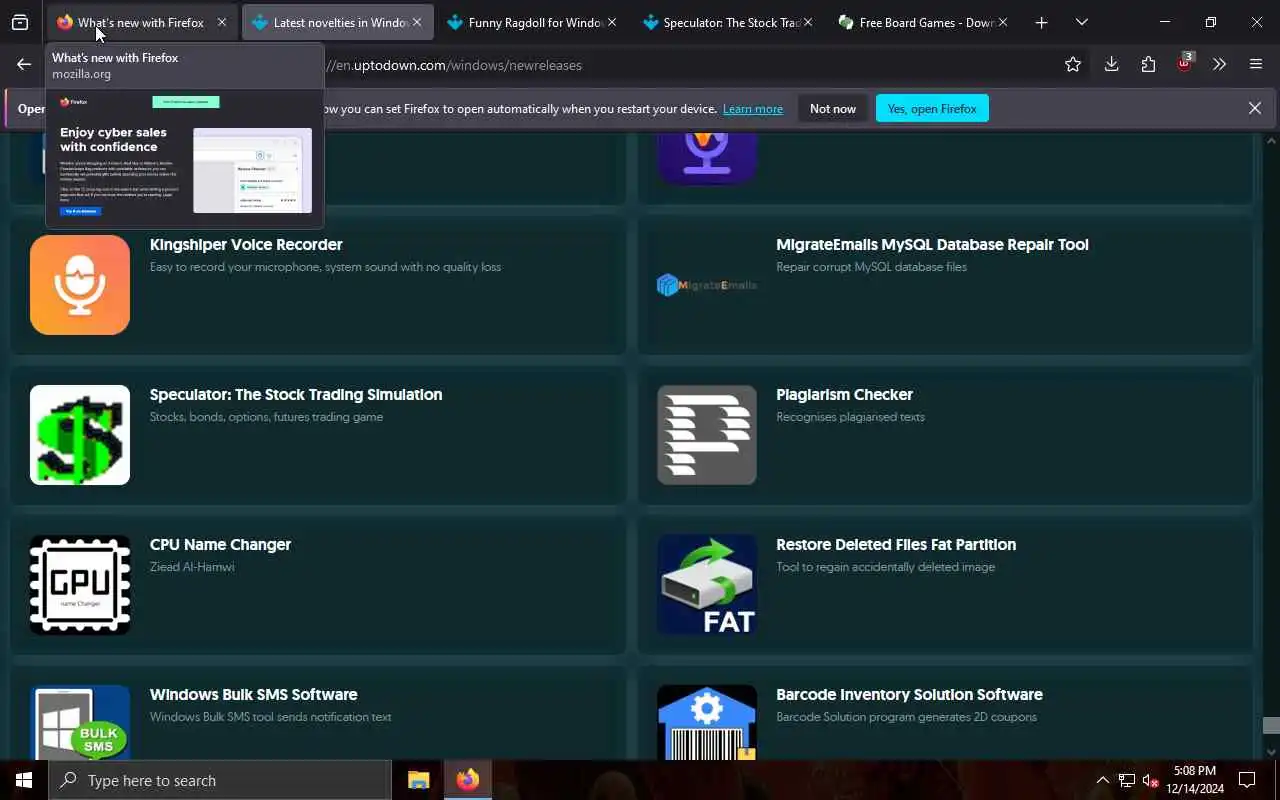The image size is (1280, 800).
Task: Click the MigrateEmails logo icon
Action: 707,285
